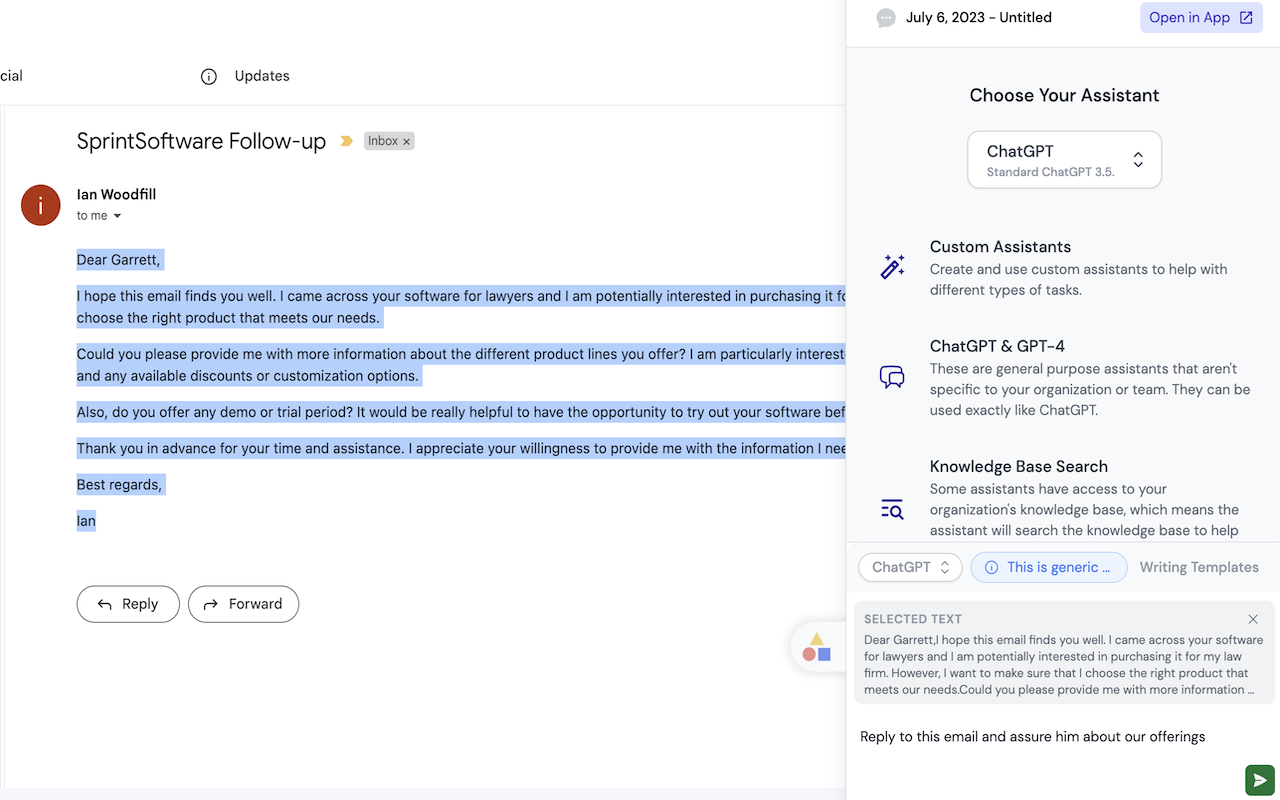Click the green send message arrow button

point(1259,780)
